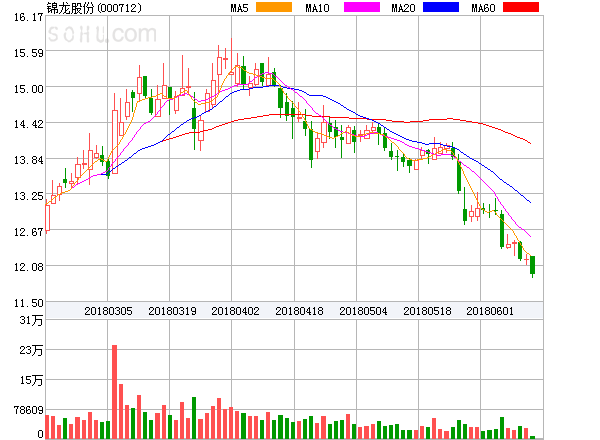Click the 16.17 price axis label

[x=28, y=17]
